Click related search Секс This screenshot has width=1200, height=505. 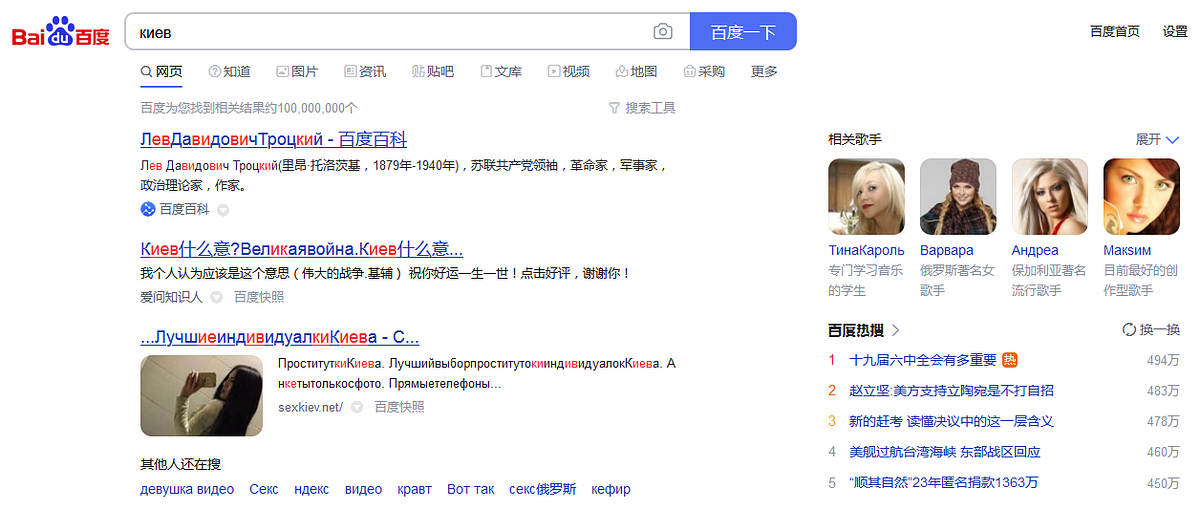point(264,489)
